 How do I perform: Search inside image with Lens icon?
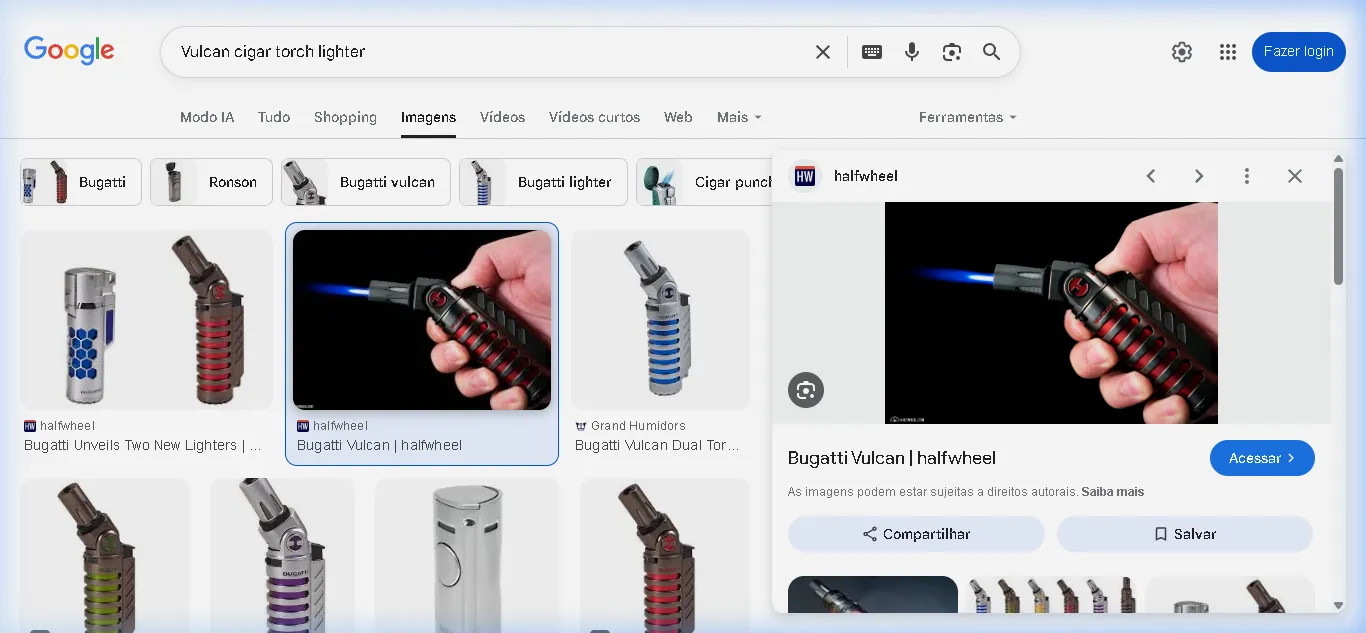(806, 389)
